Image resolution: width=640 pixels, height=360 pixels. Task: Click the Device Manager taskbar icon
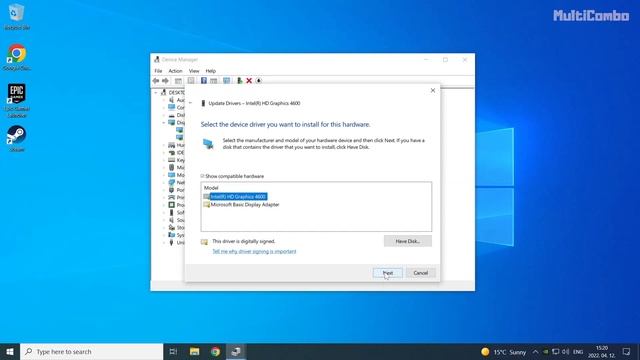tap(236, 352)
